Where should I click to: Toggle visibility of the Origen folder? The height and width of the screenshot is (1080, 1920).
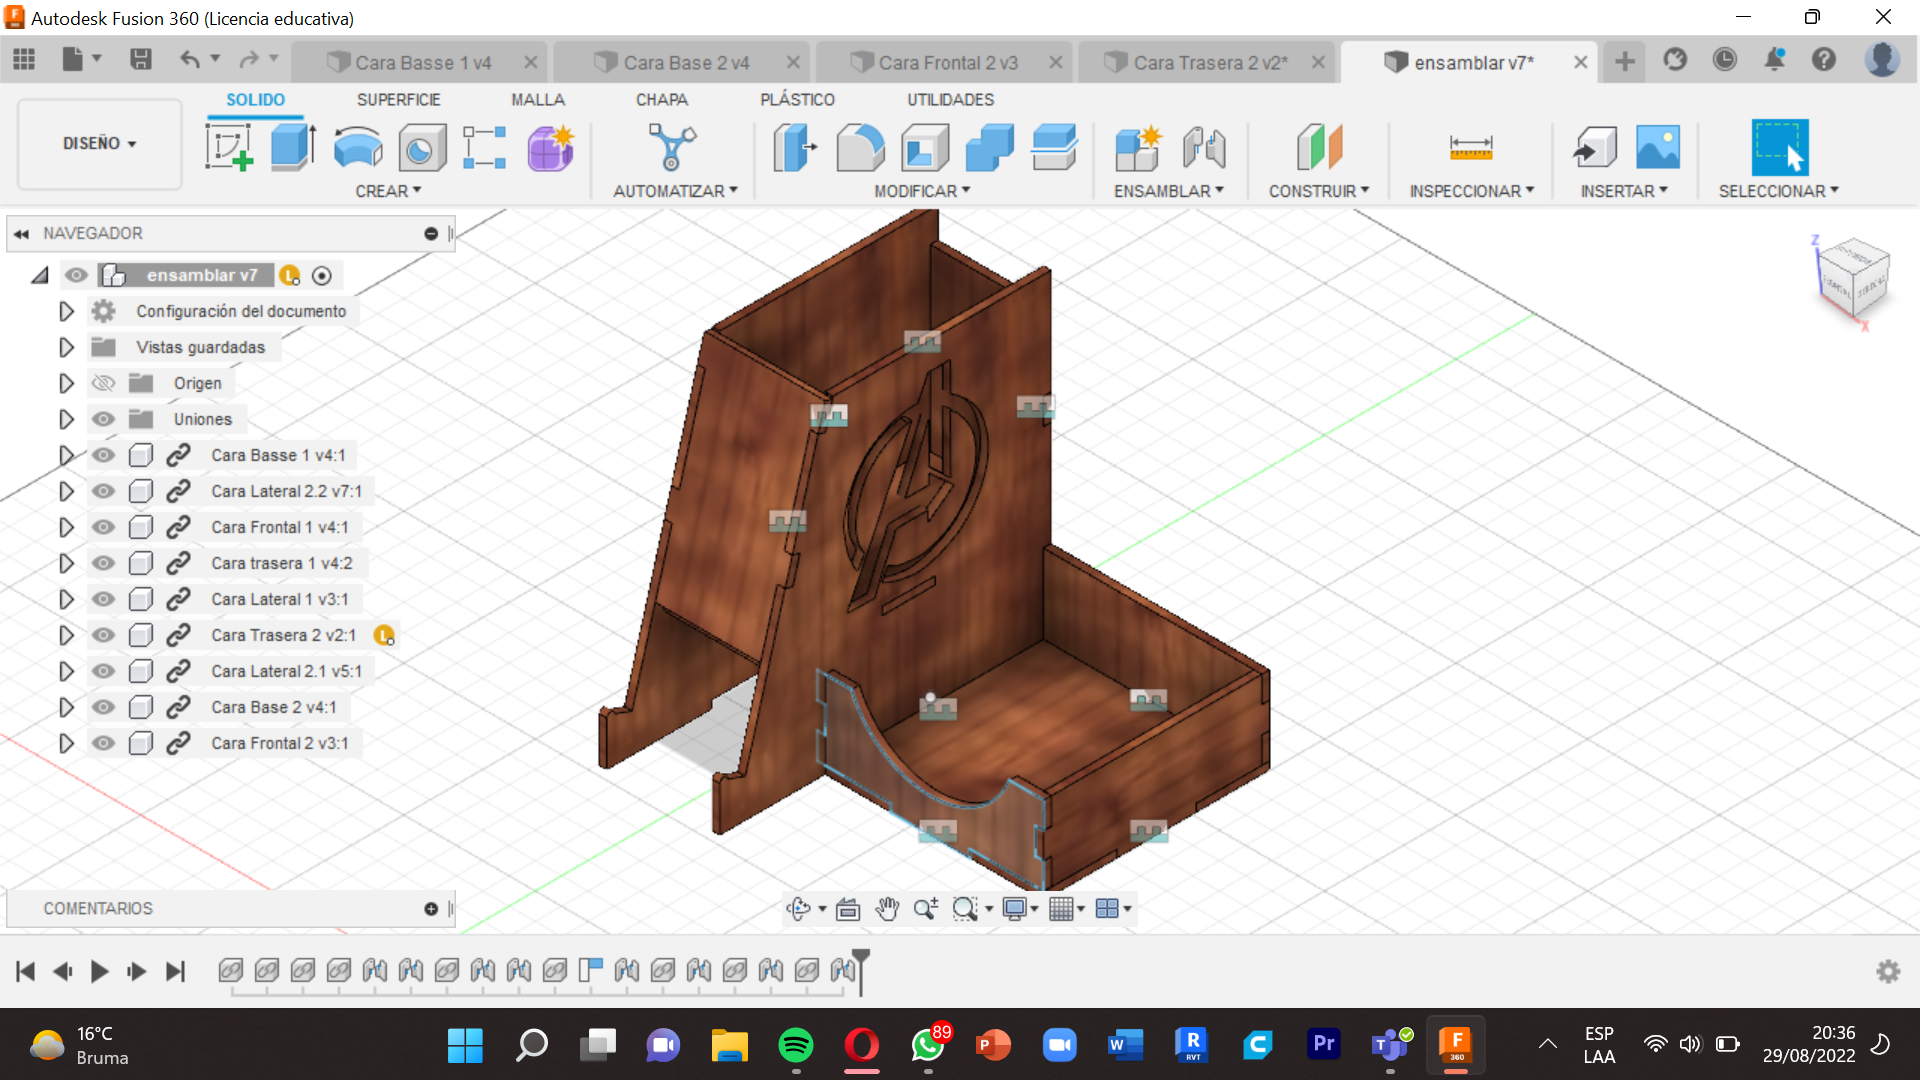[x=103, y=383]
